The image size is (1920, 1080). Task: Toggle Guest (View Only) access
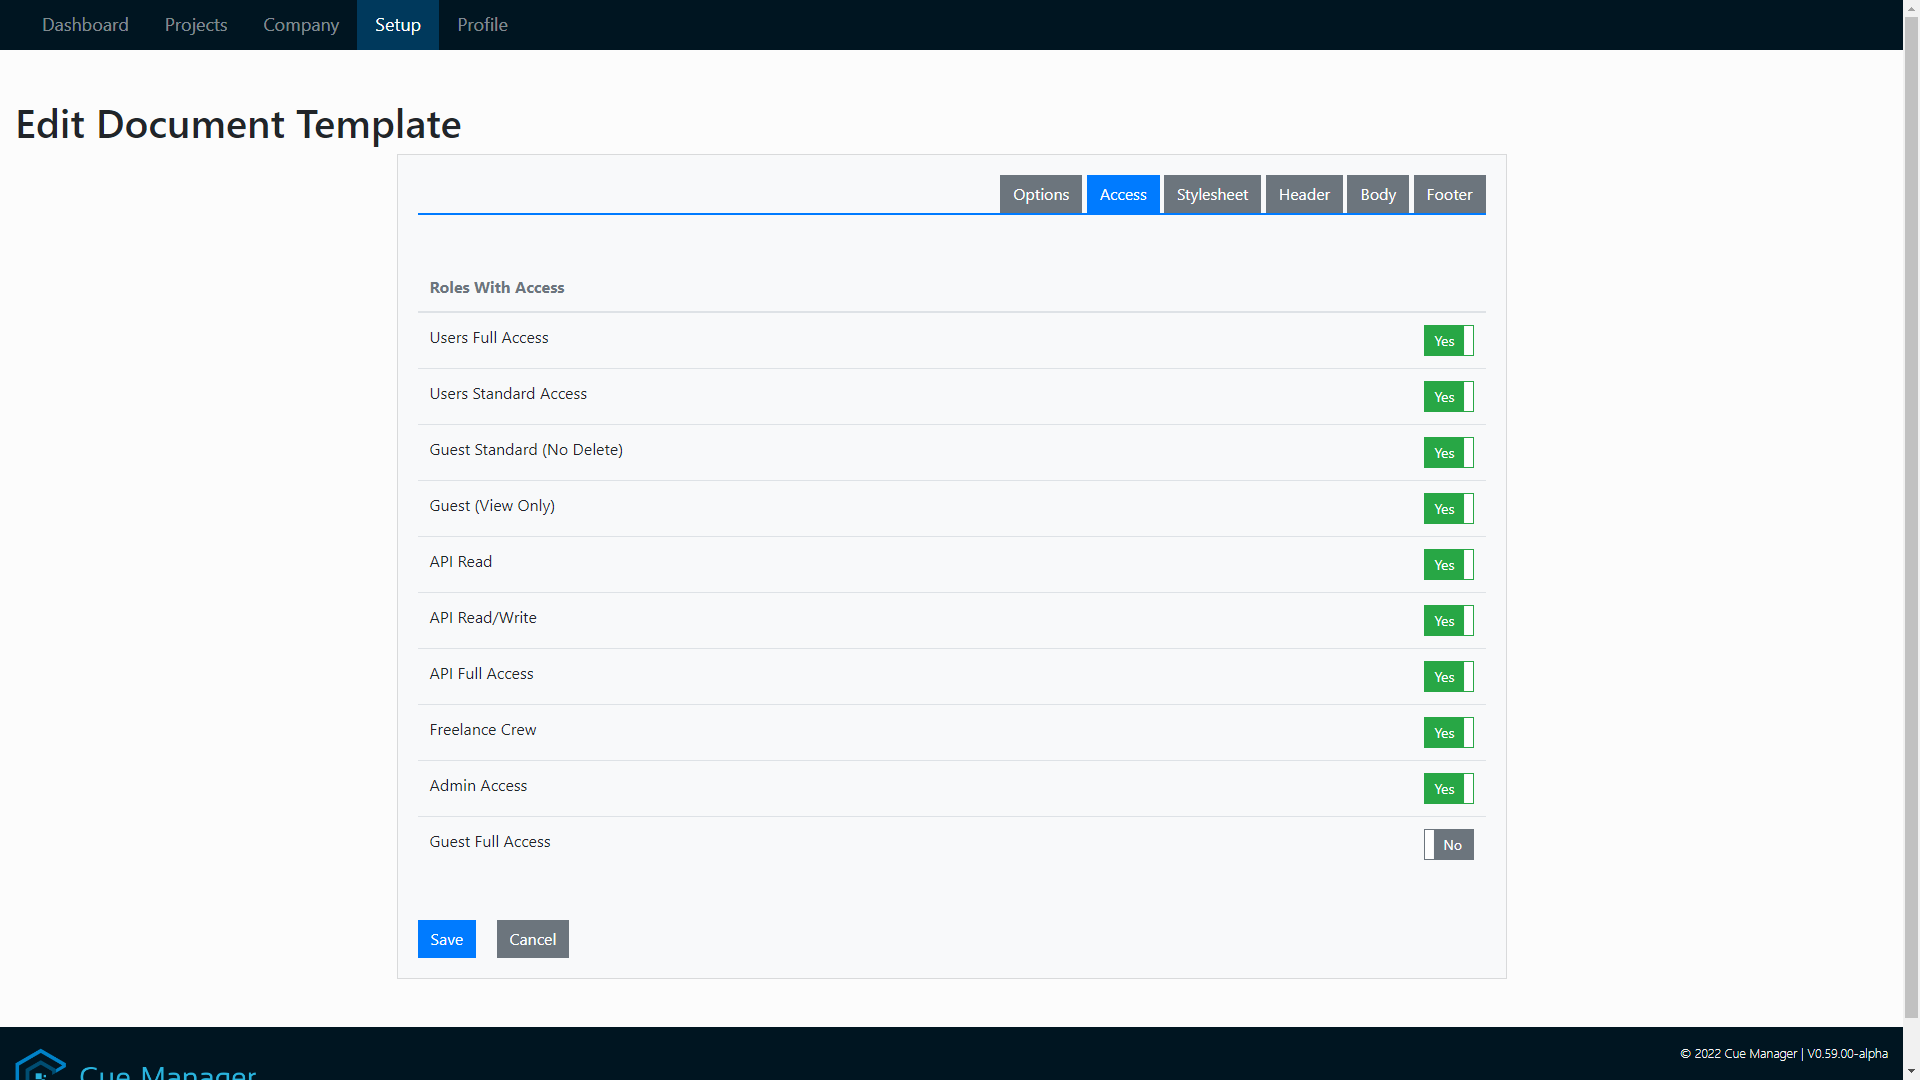1448,508
